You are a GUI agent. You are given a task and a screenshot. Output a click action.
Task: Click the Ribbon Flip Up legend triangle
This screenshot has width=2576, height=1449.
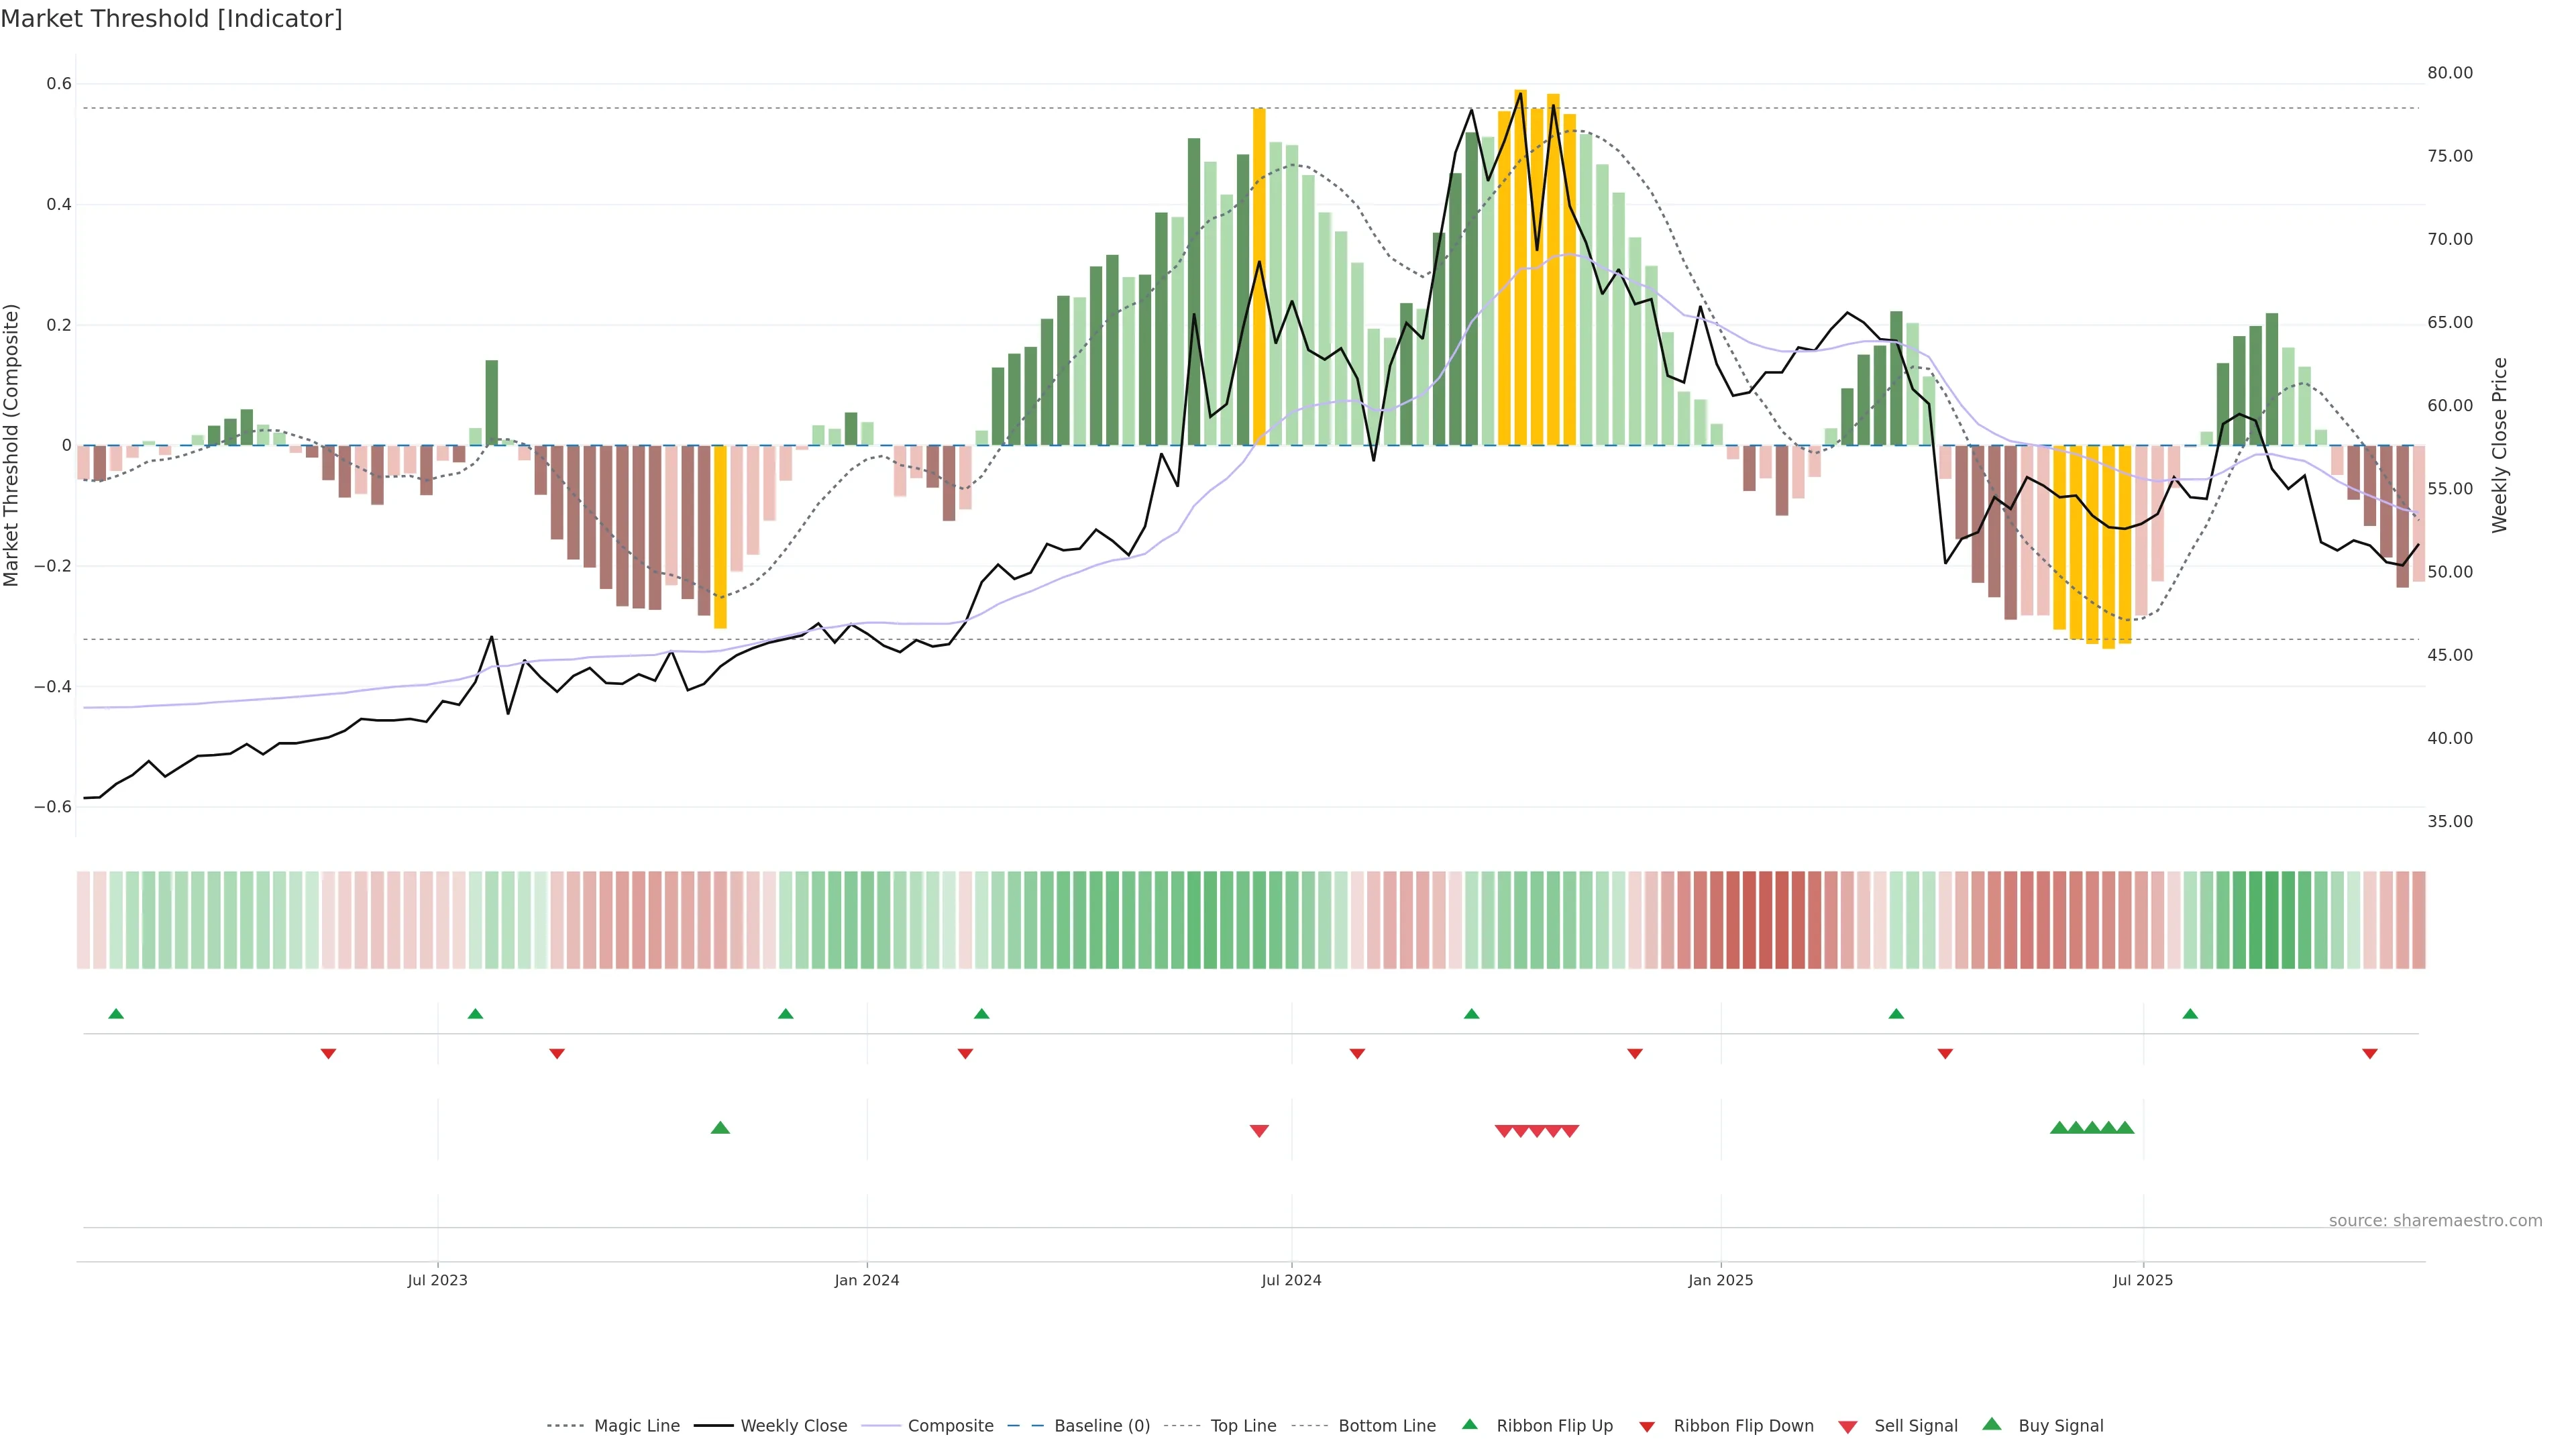click(1469, 1424)
